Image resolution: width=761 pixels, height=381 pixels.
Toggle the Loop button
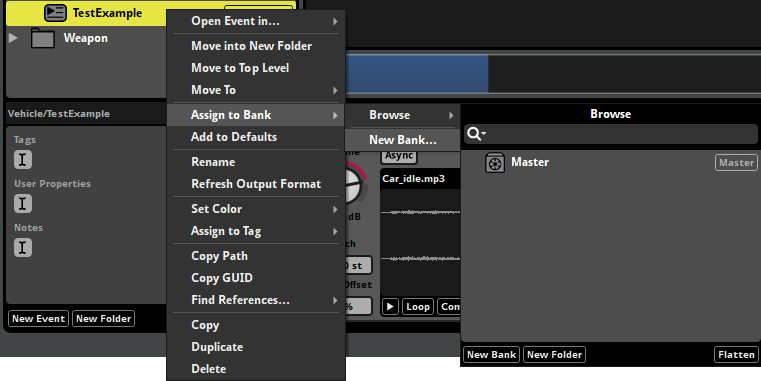[x=418, y=307]
